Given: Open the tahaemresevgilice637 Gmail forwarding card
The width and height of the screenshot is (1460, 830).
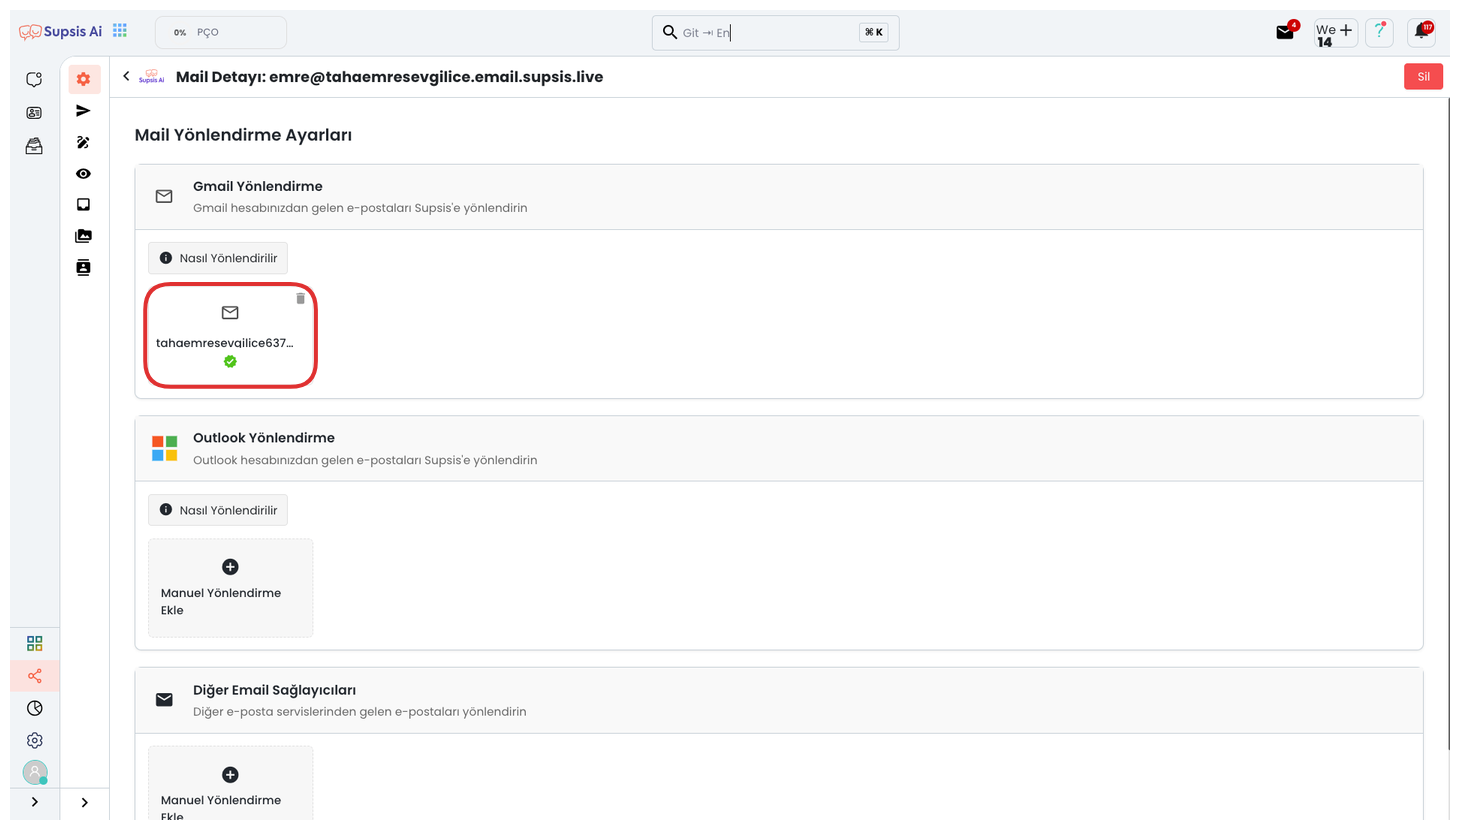Looking at the screenshot, I should point(230,335).
